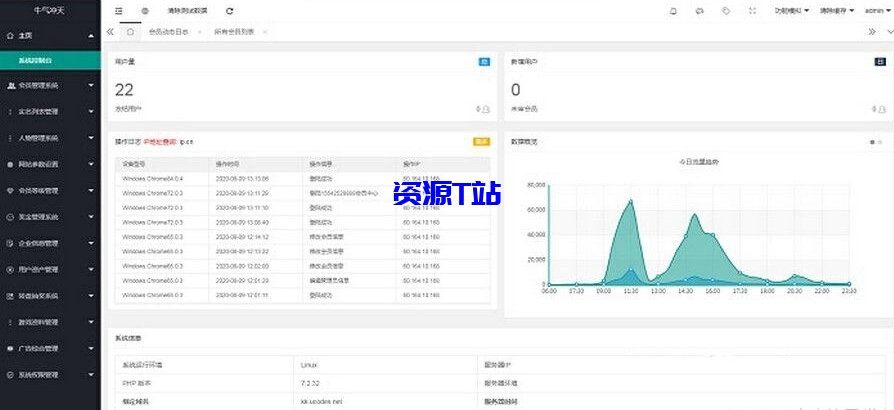Expand the 用户银户管理 menu arrow
Image resolution: width=894 pixels, height=410 pixels.
click(91, 270)
